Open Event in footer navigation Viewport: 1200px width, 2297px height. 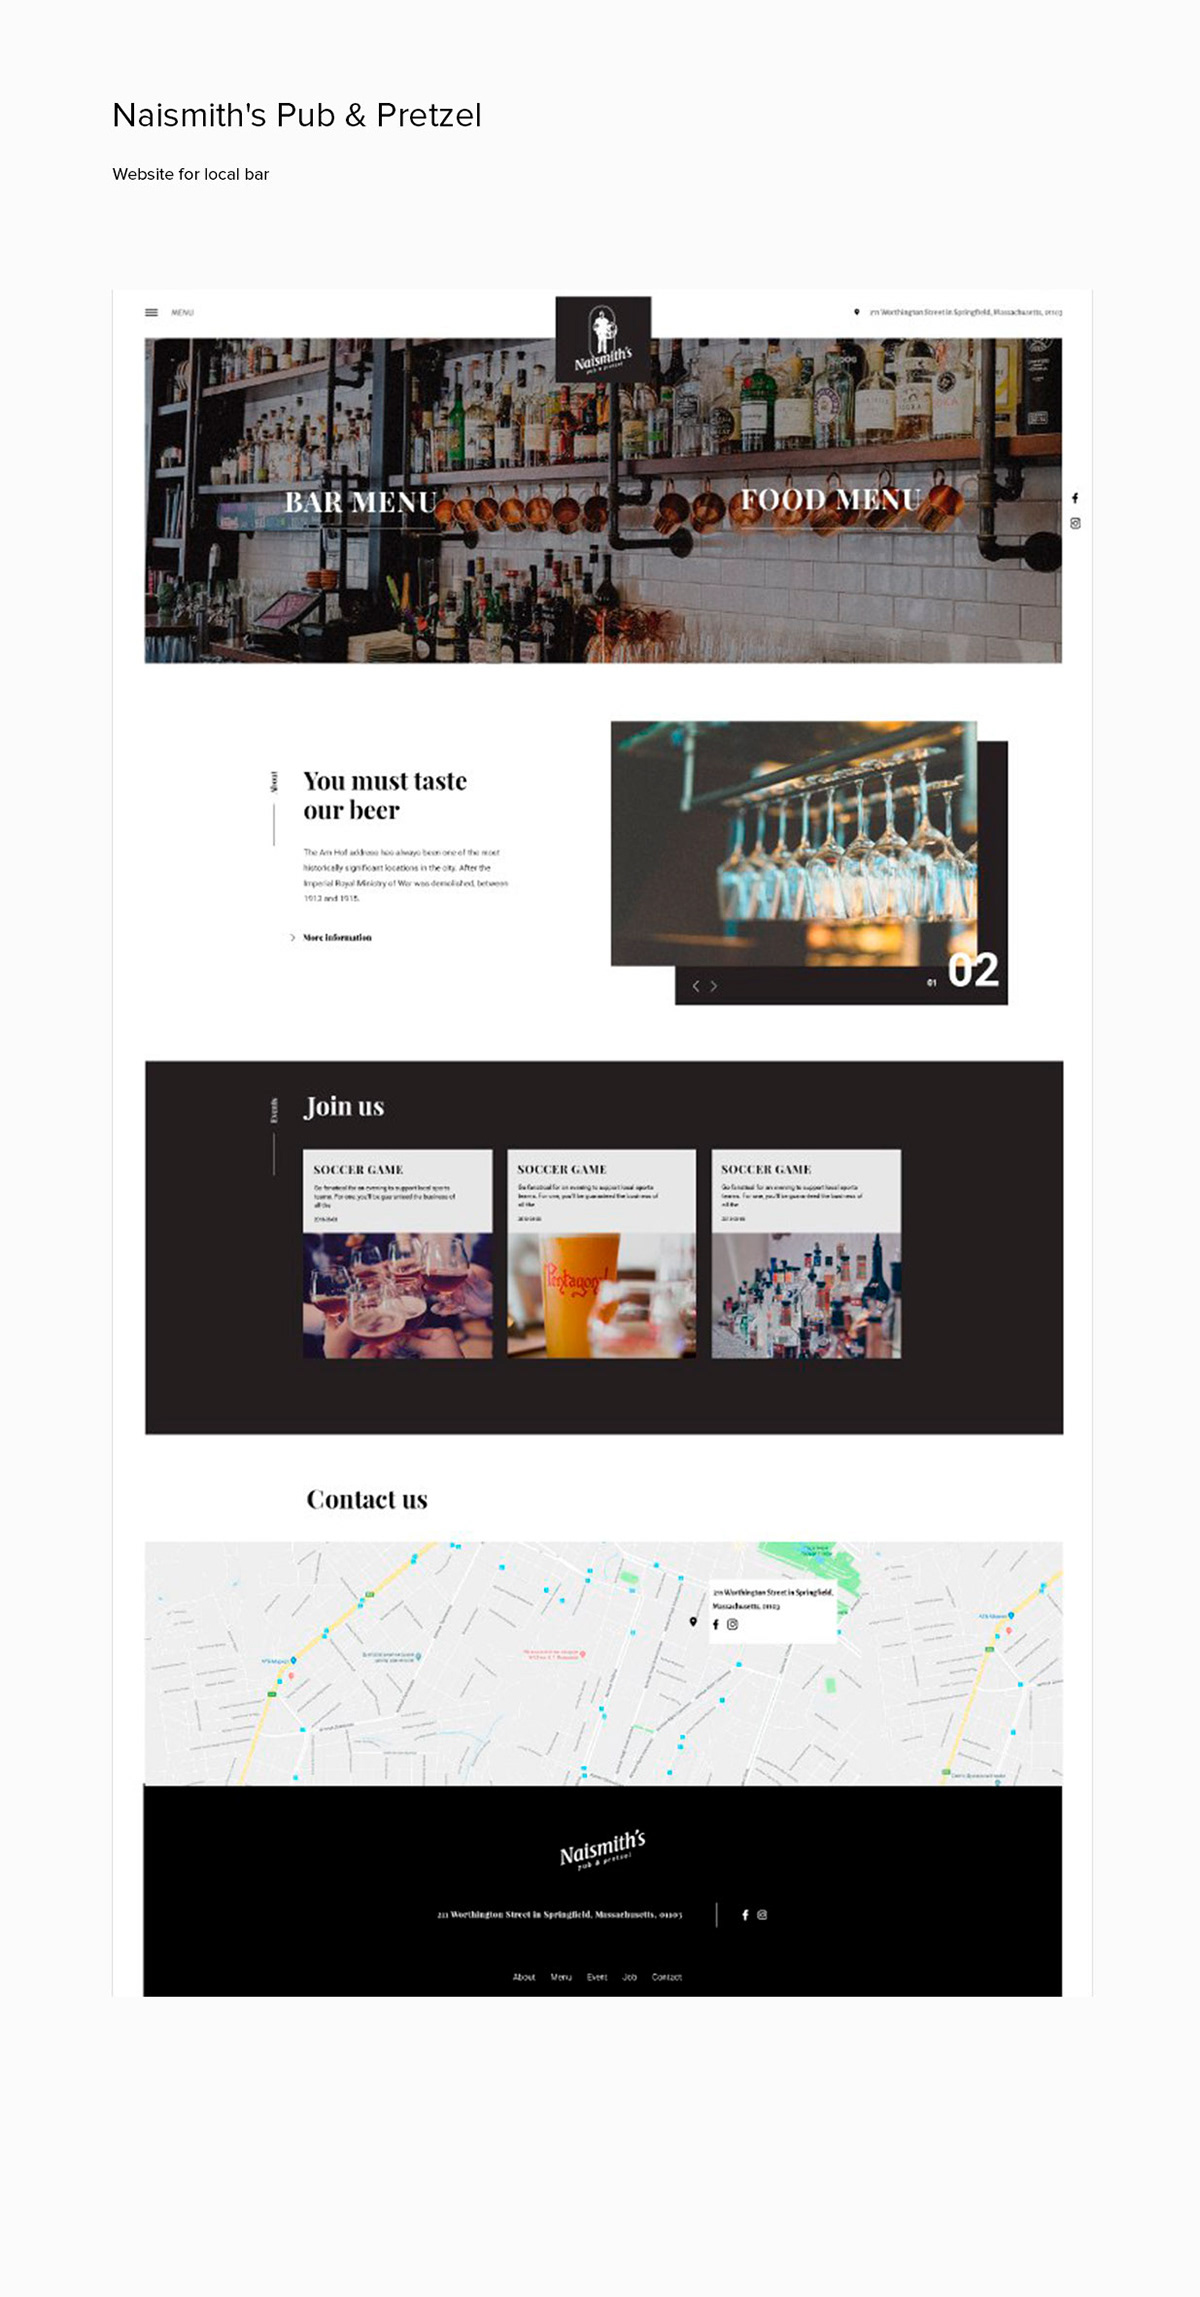tap(597, 1977)
